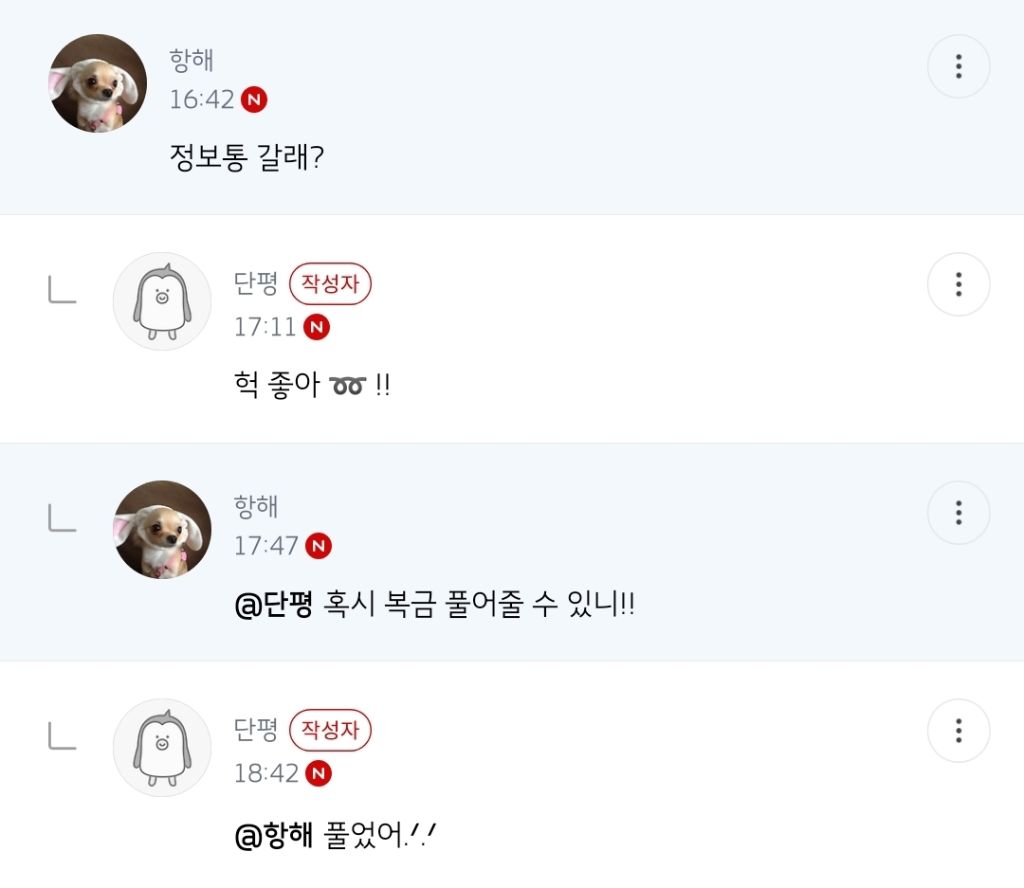Open the three-dot menu on 단평's 18:42 comment

[958, 731]
